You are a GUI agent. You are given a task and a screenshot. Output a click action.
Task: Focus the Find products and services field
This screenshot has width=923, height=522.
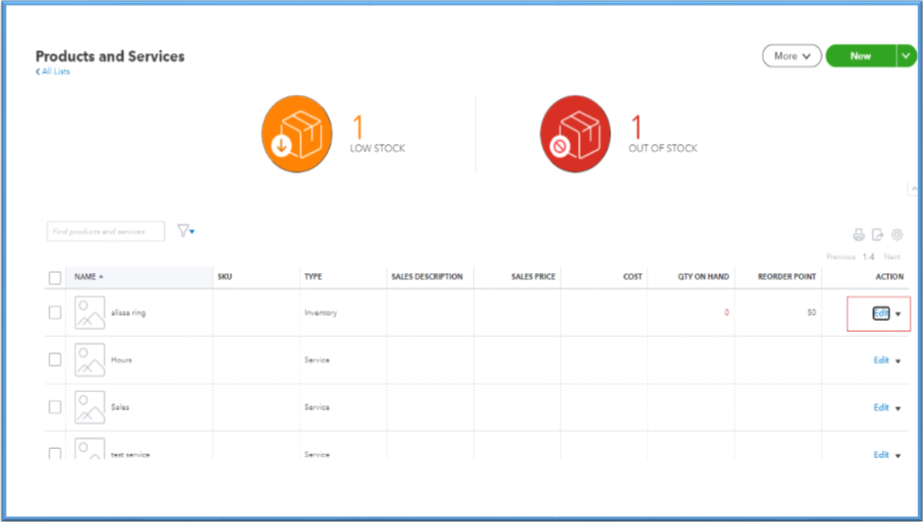(x=105, y=231)
